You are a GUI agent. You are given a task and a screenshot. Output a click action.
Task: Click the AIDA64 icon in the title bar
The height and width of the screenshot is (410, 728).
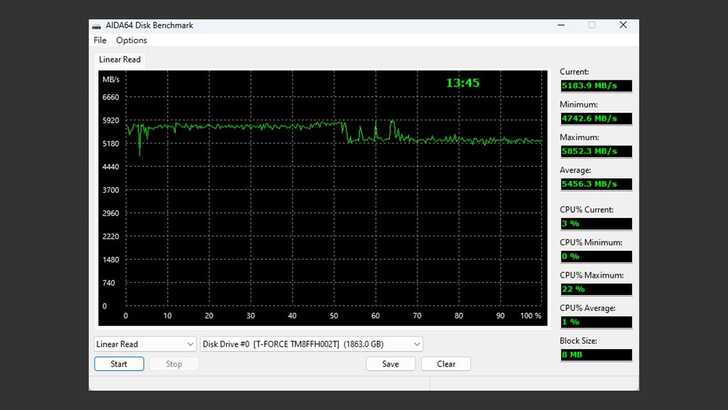click(x=96, y=25)
